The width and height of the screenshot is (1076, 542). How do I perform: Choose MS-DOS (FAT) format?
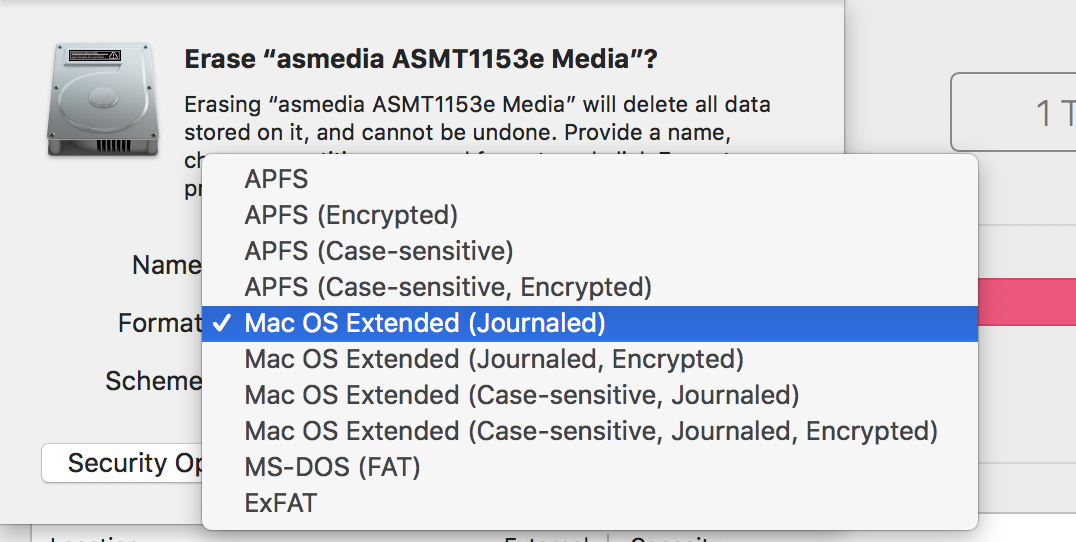pyautogui.click(x=589, y=467)
